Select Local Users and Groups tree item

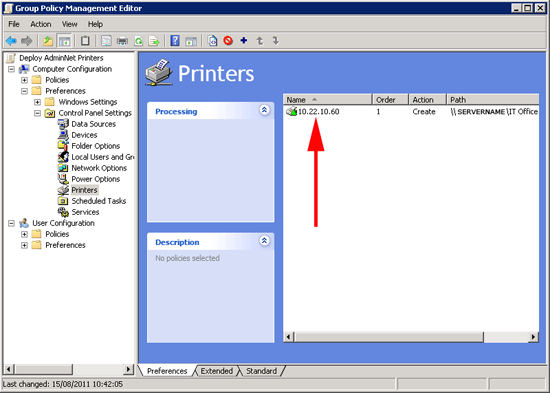point(102,157)
